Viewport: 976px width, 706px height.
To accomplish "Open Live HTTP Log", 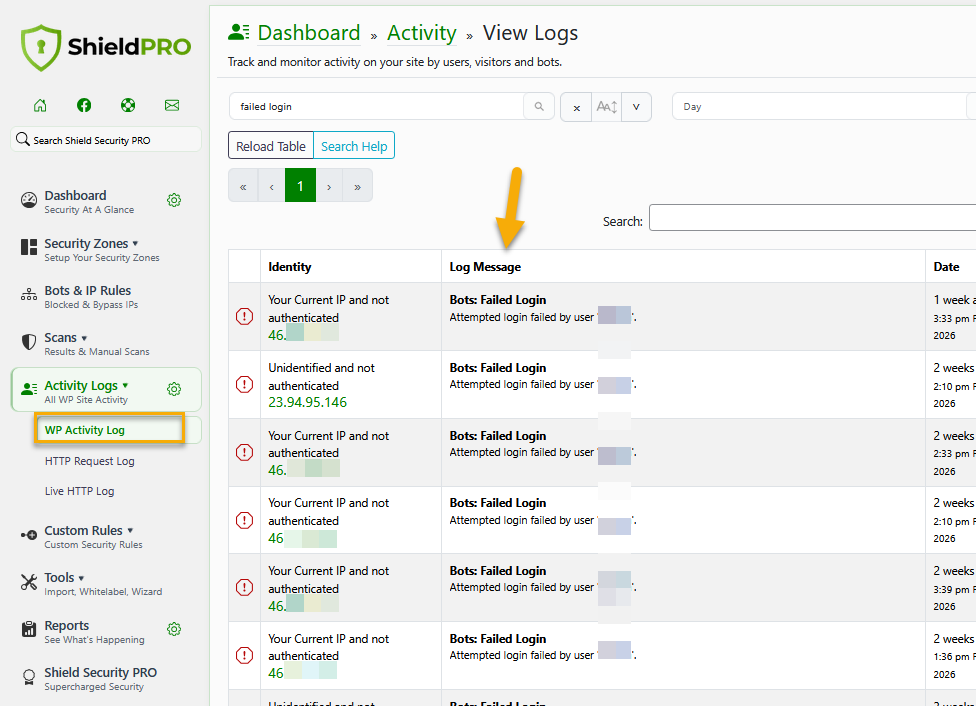I will click(80, 491).
